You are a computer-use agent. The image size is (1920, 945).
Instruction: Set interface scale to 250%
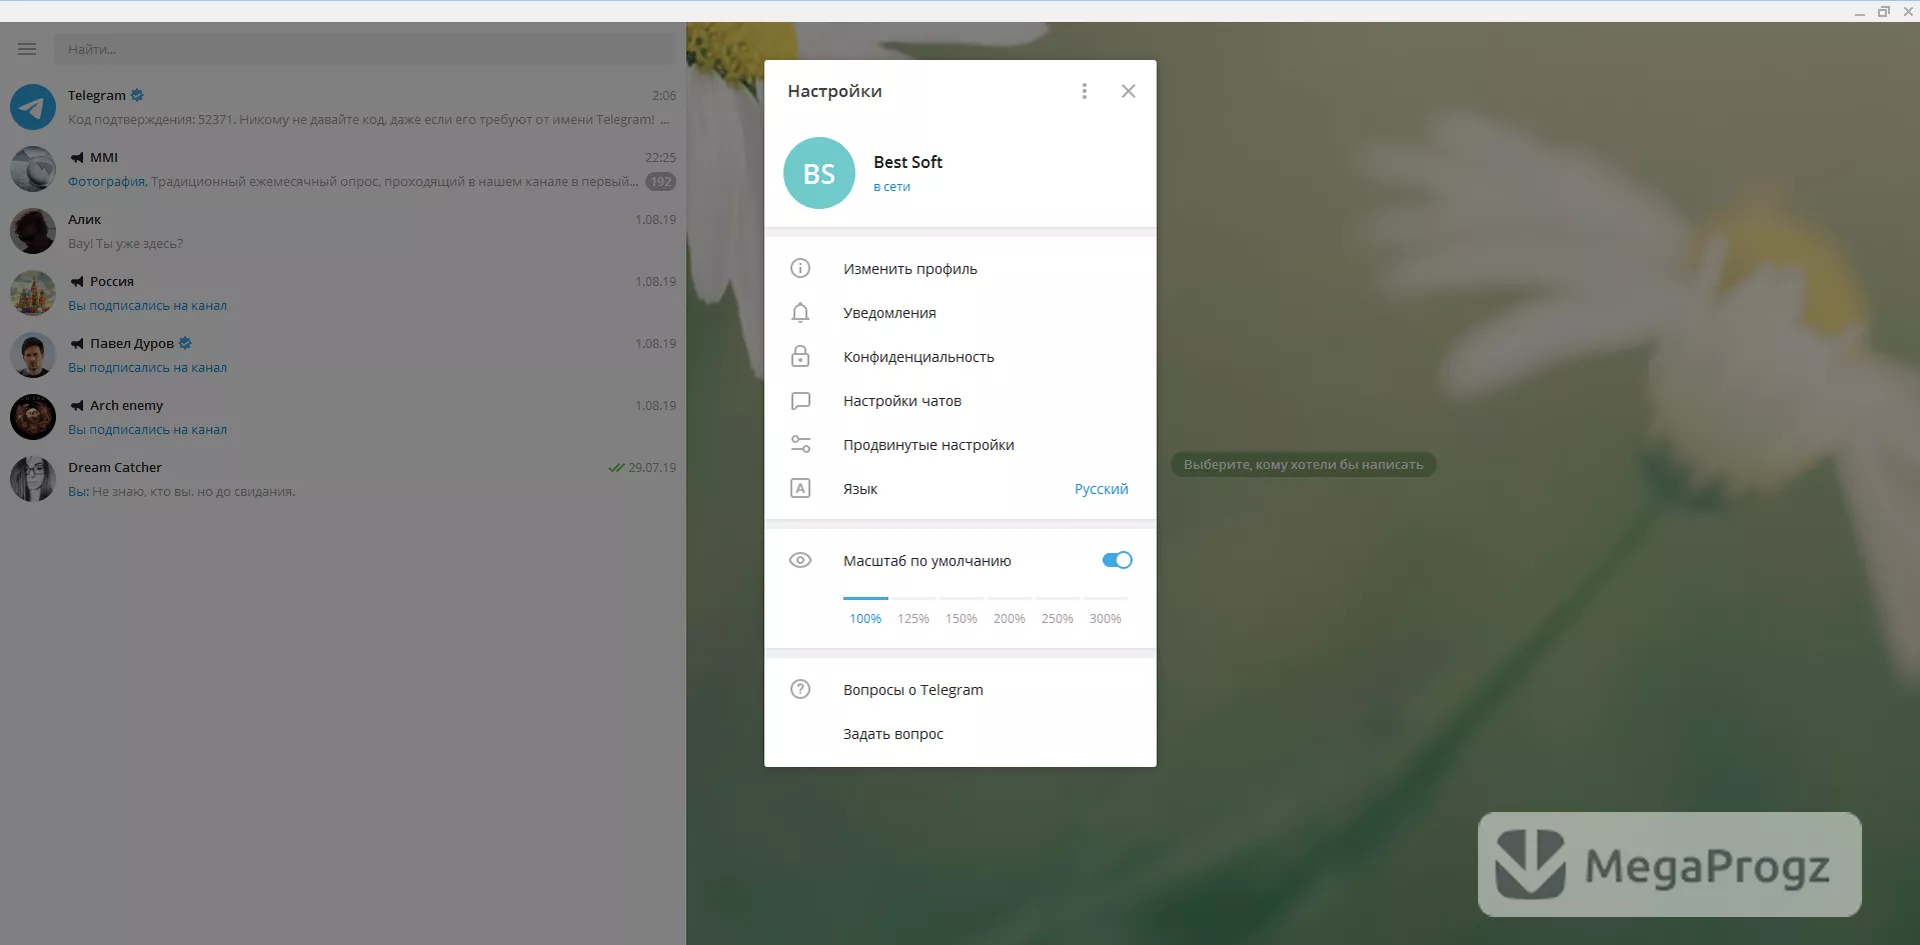(x=1057, y=618)
